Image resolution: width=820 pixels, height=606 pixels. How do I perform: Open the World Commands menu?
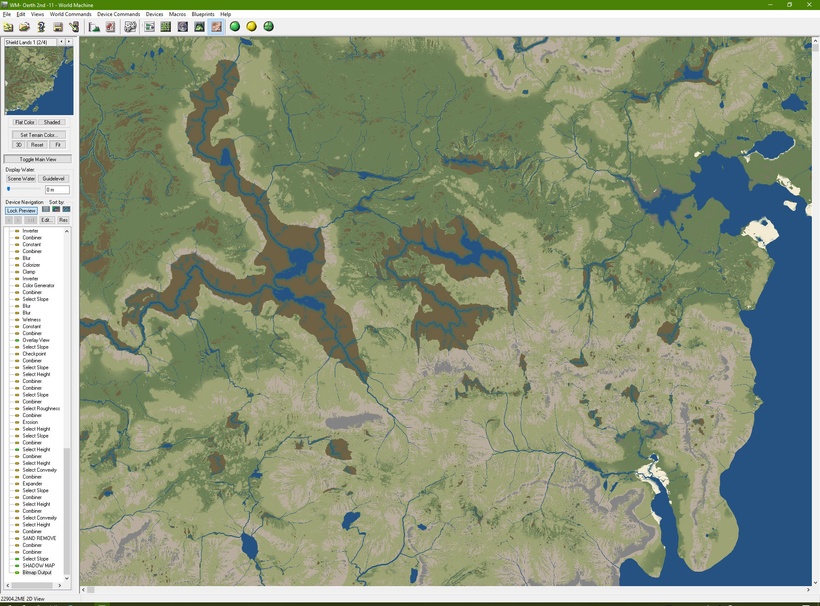[71, 14]
